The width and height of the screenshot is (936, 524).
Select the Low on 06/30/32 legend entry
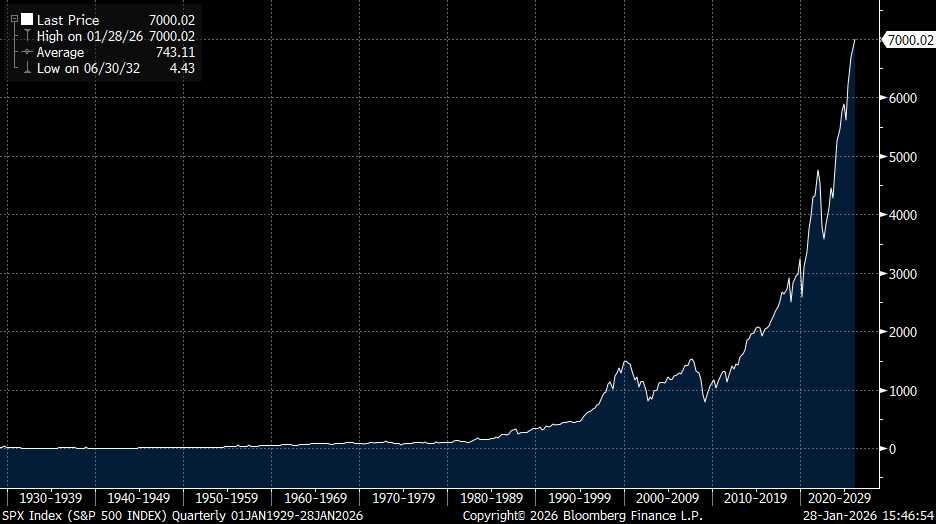[x=86, y=68]
